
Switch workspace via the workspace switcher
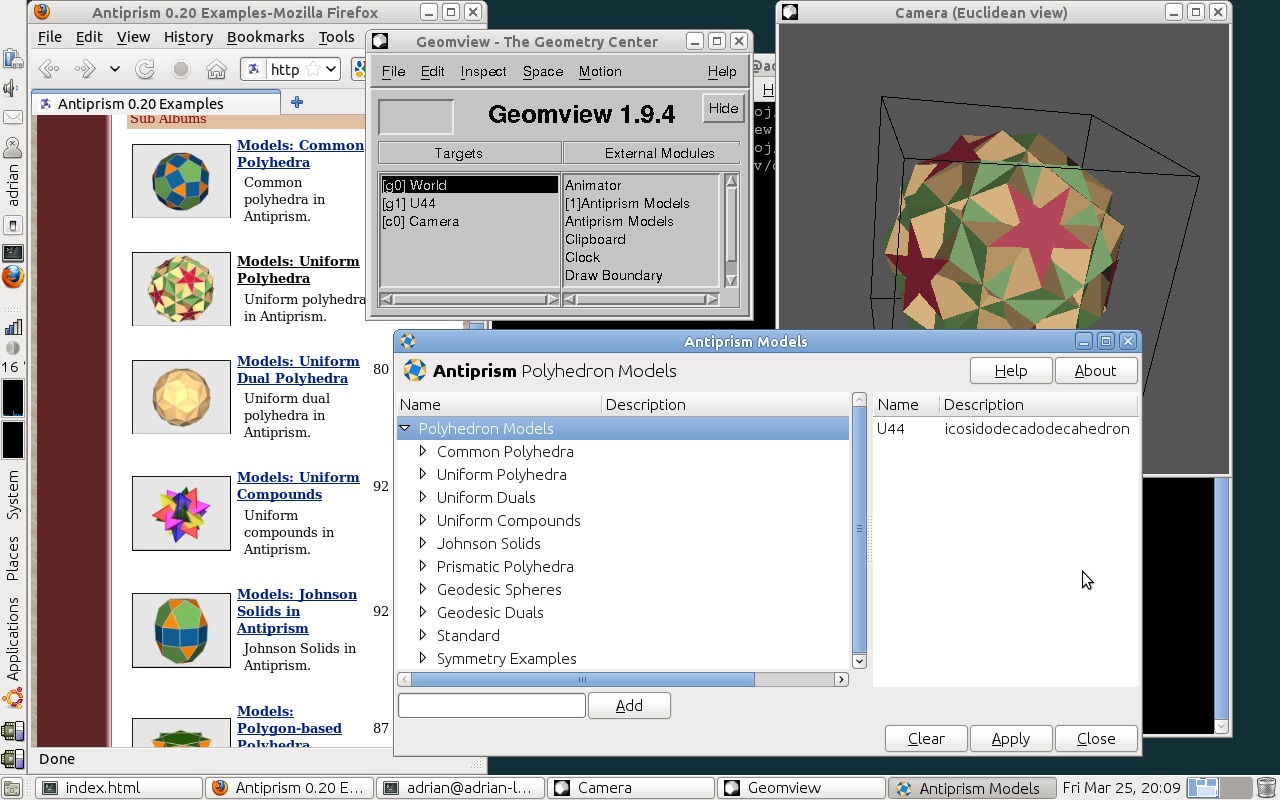(1218, 788)
